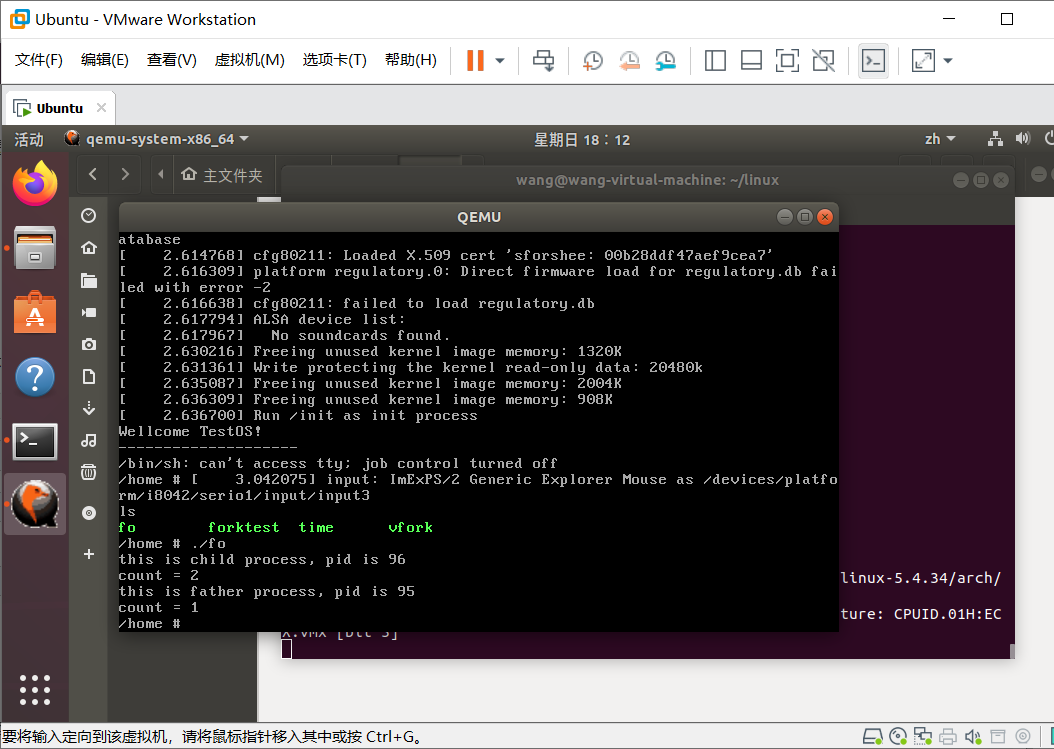Screen dimensions: 1054x749
Task: Click the network adapter status icon
Action: [x=922, y=737]
